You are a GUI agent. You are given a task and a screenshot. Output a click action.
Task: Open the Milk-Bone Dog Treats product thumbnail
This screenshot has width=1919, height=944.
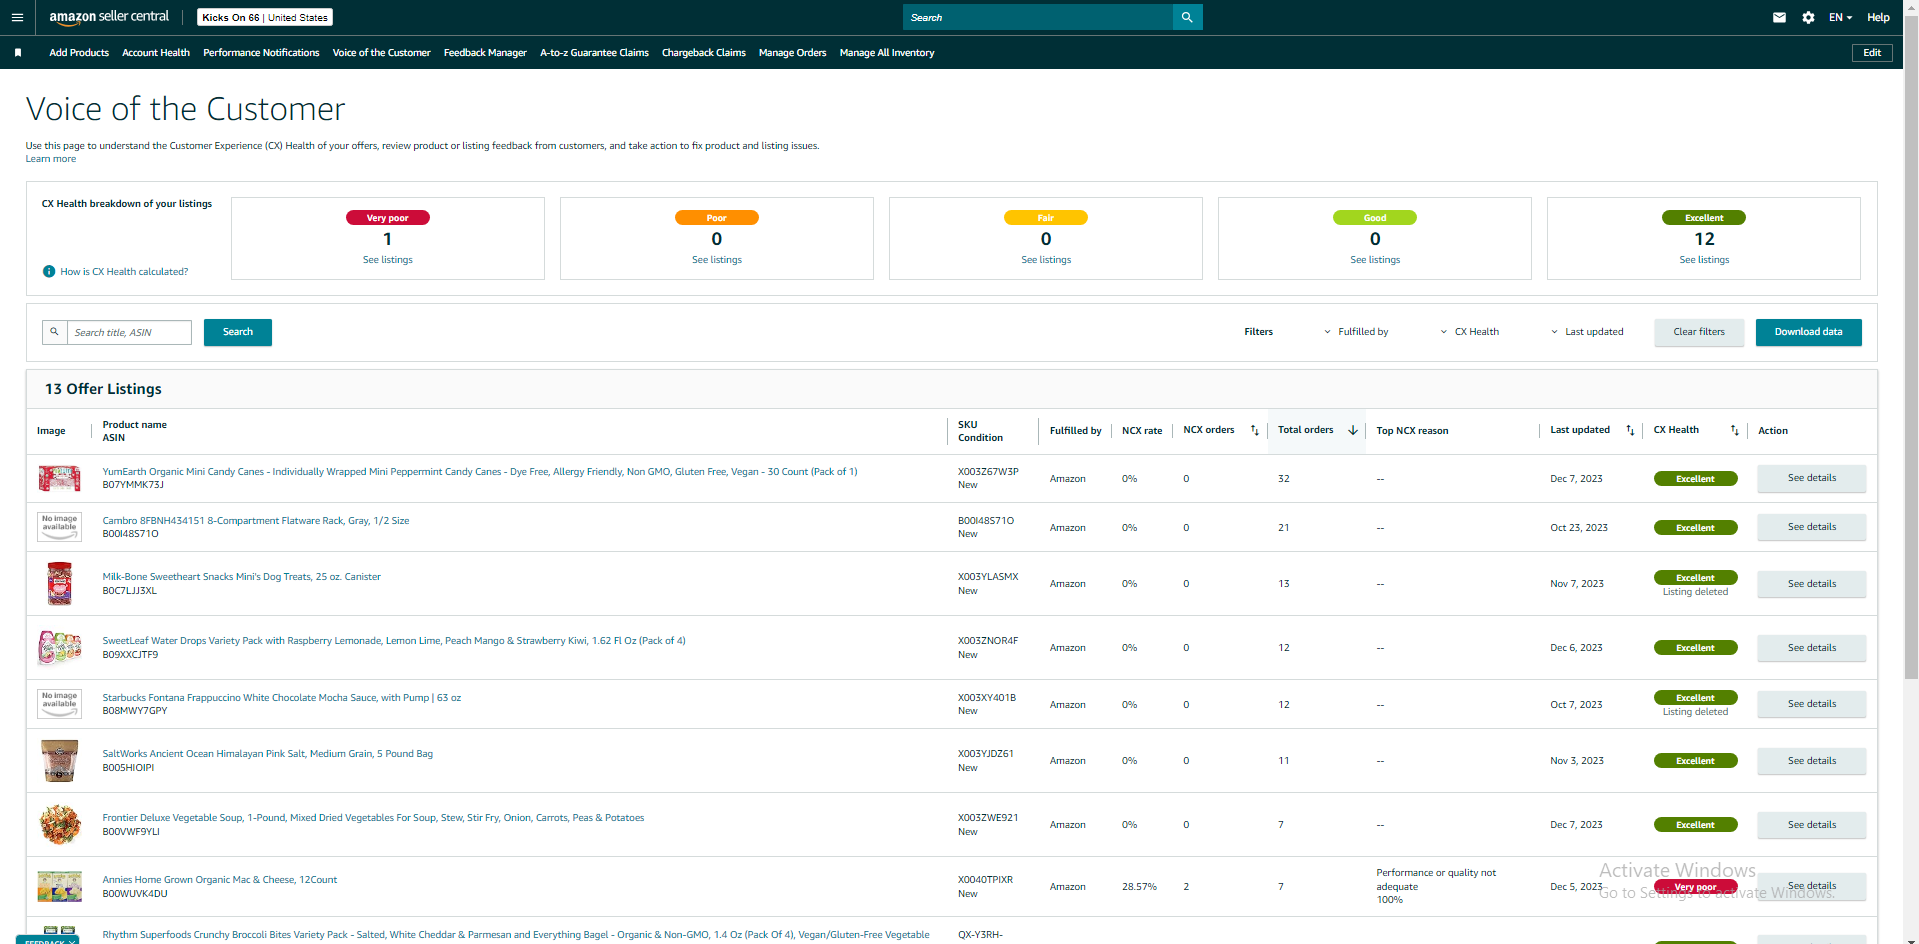[x=59, y=584]
